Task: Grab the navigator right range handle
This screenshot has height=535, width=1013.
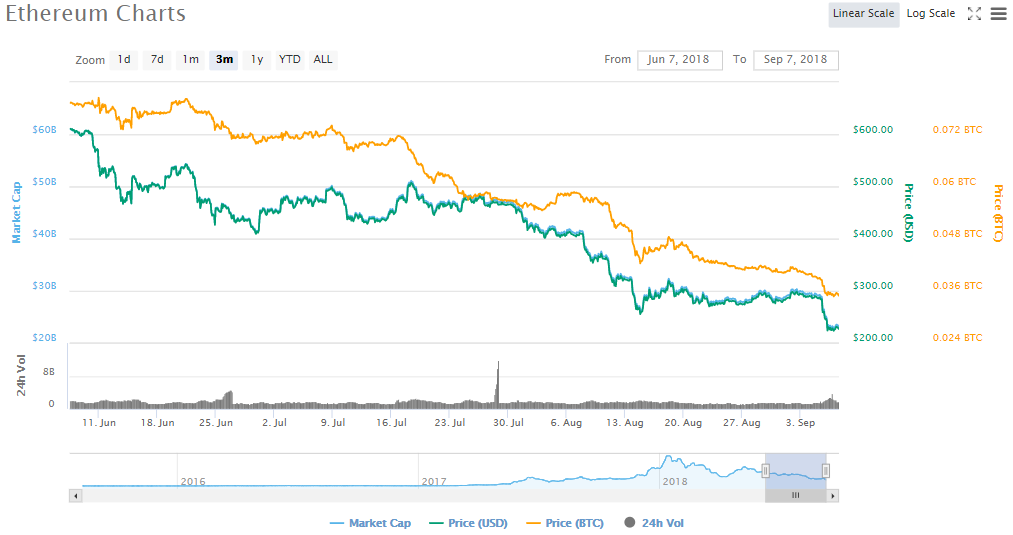Action: click(826, 471)
